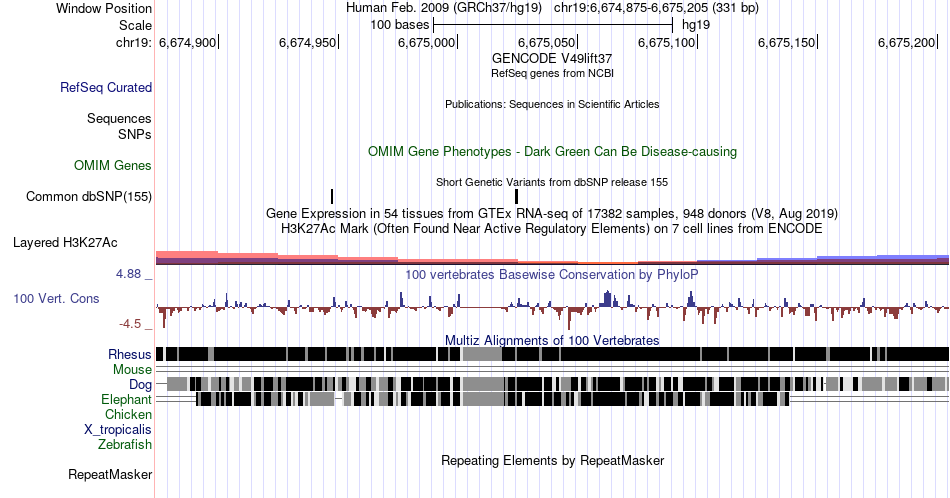Select the OMIM Genes track label

tap(113, 165)
